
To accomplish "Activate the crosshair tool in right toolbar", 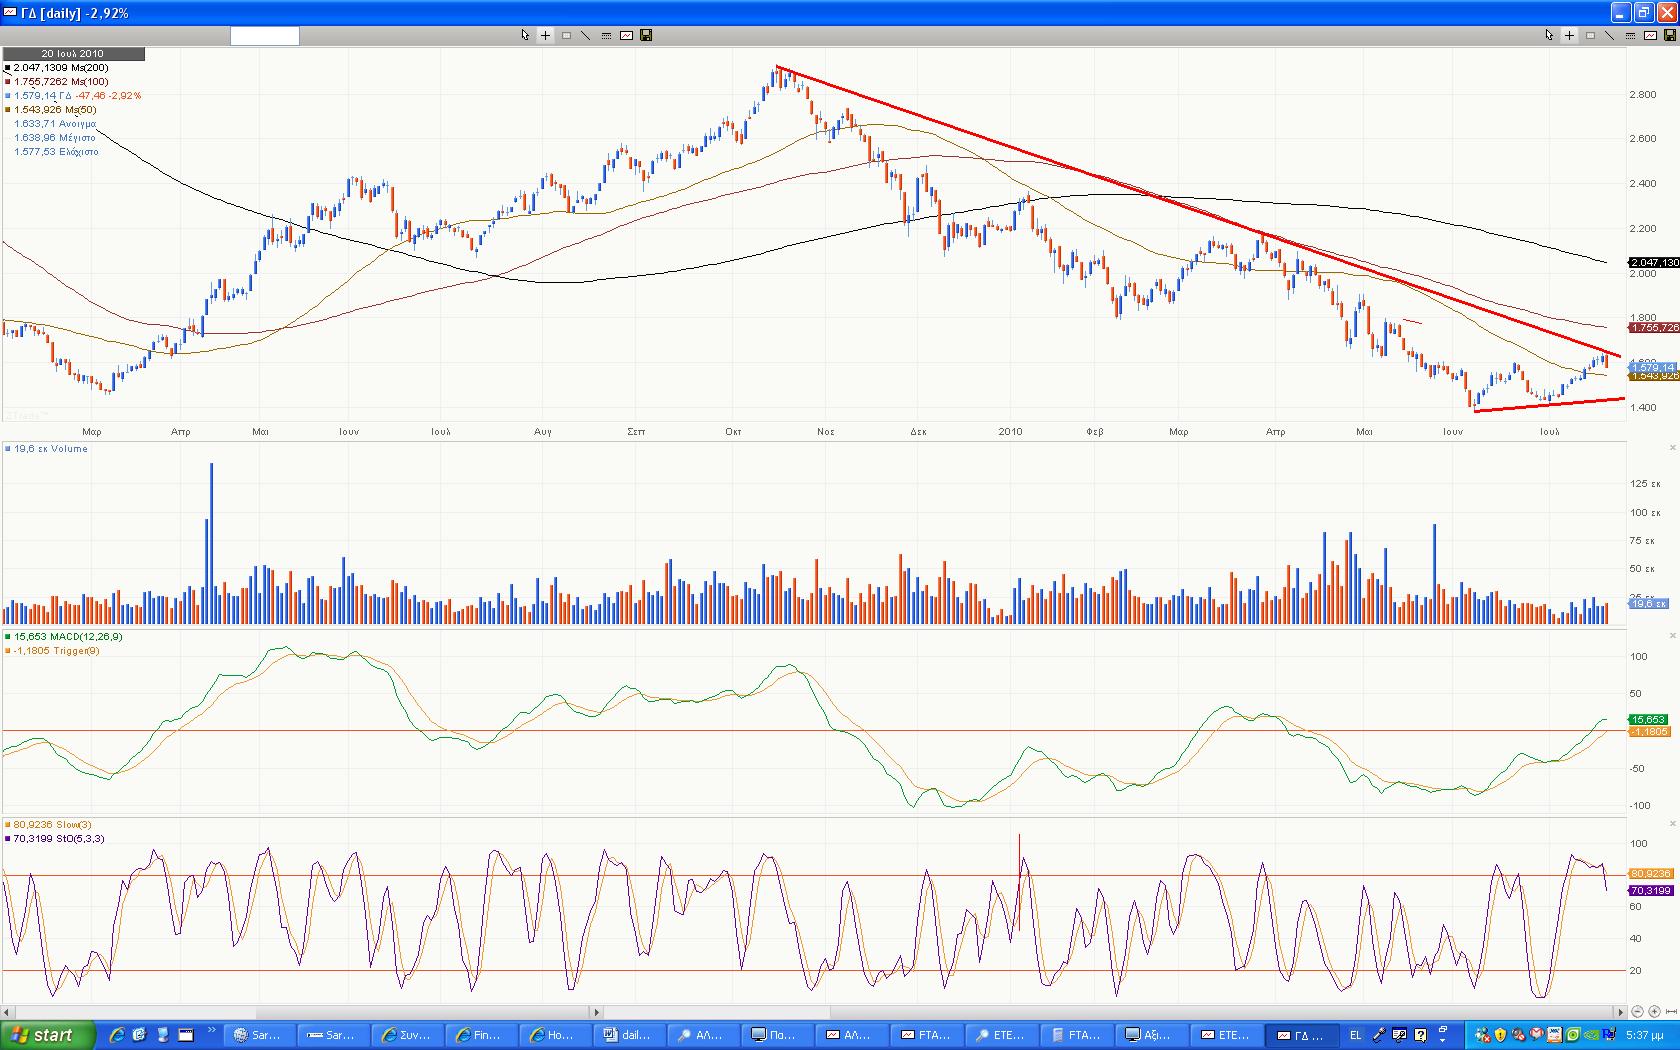I will (1569, 35).
